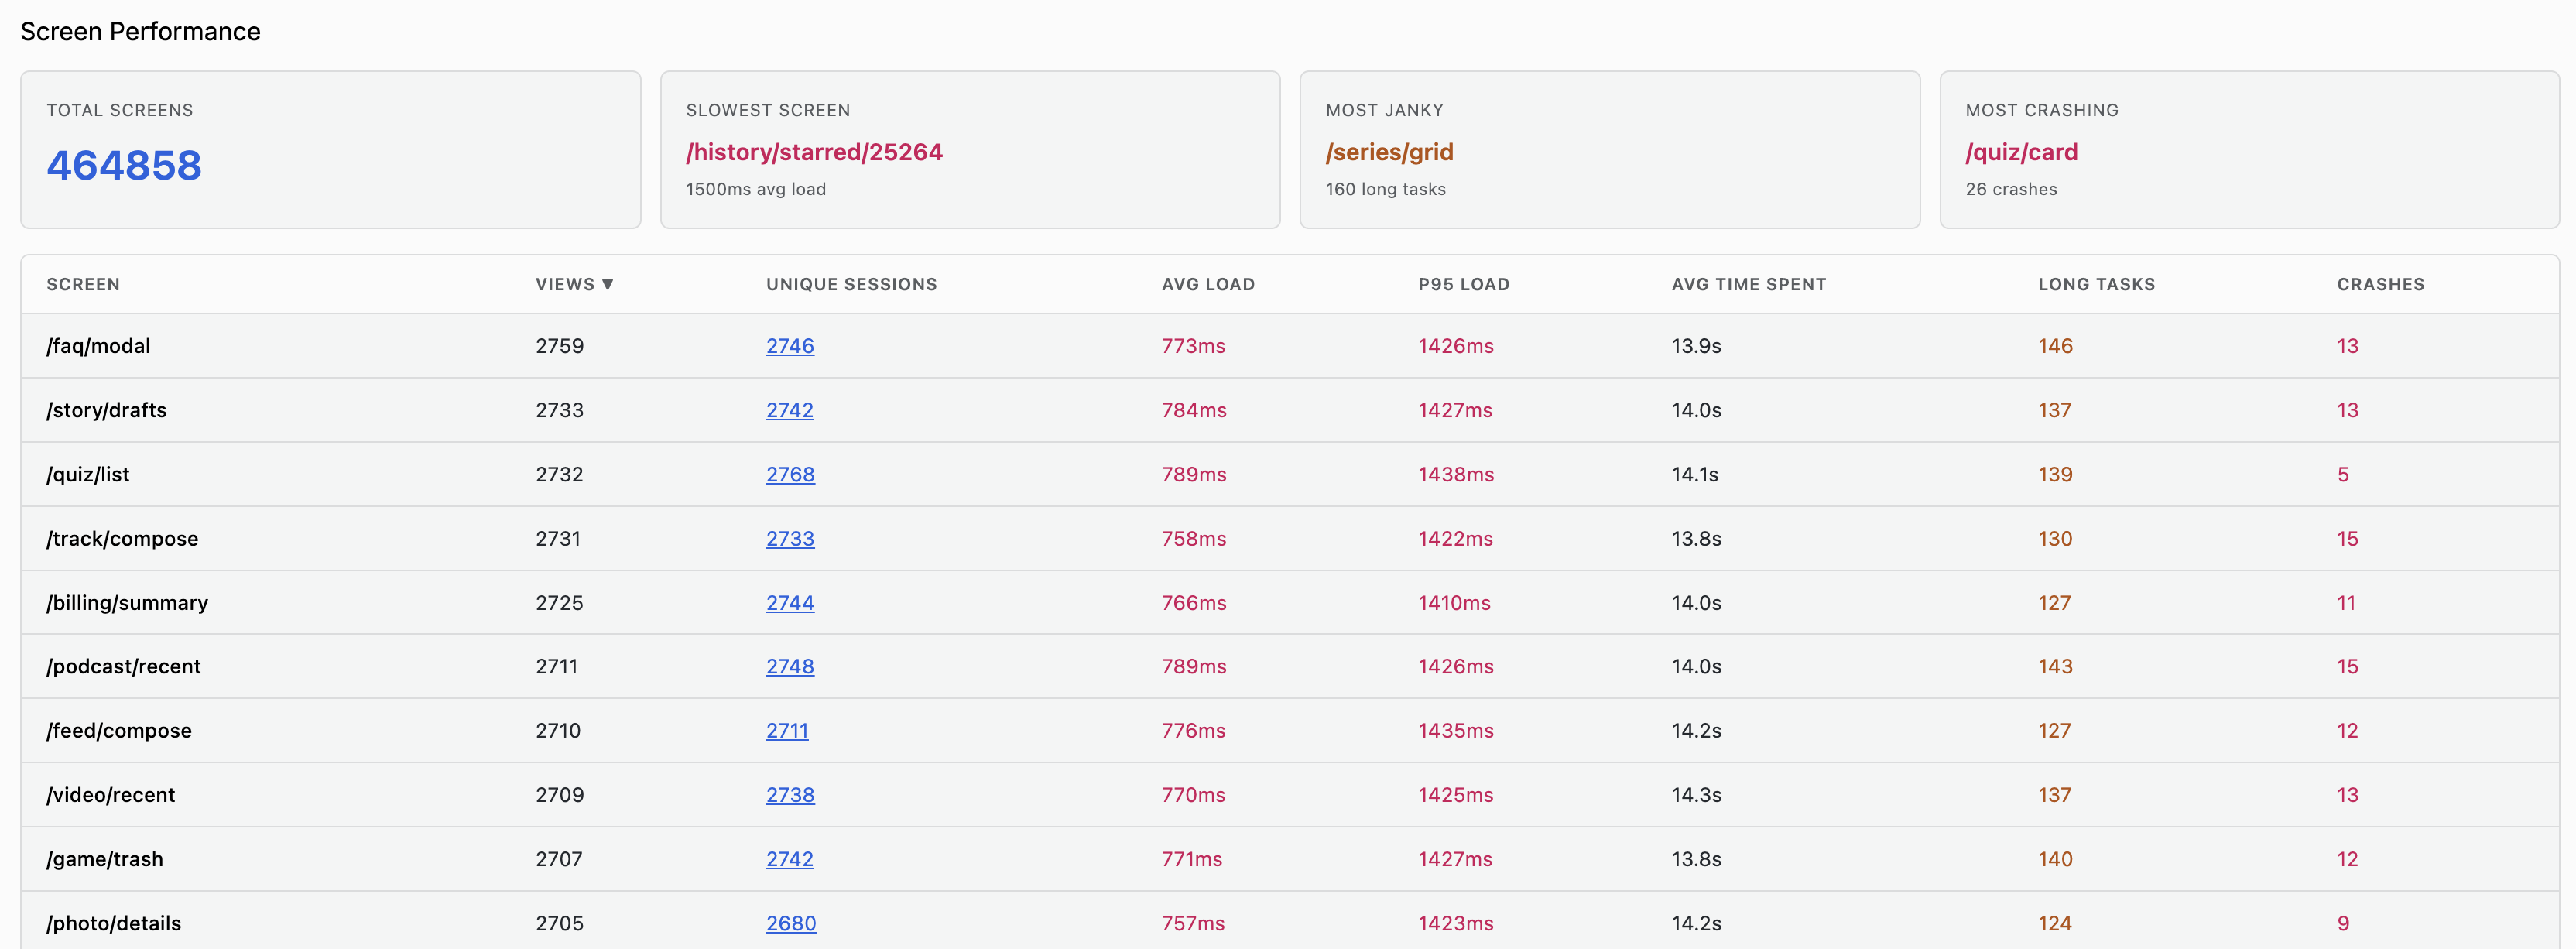Click the 1500ms avg load caption
The height and width of the screenshot is (949, 2576).
[755, 189]
